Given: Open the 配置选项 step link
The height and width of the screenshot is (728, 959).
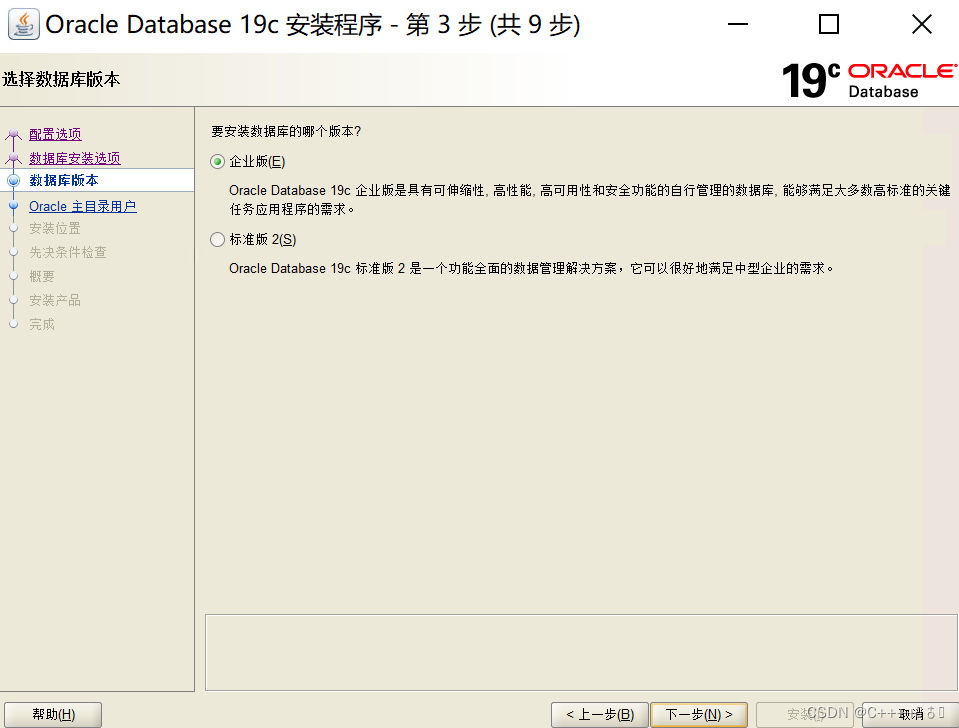Looking at the screenshot, I should coord(55,134).
